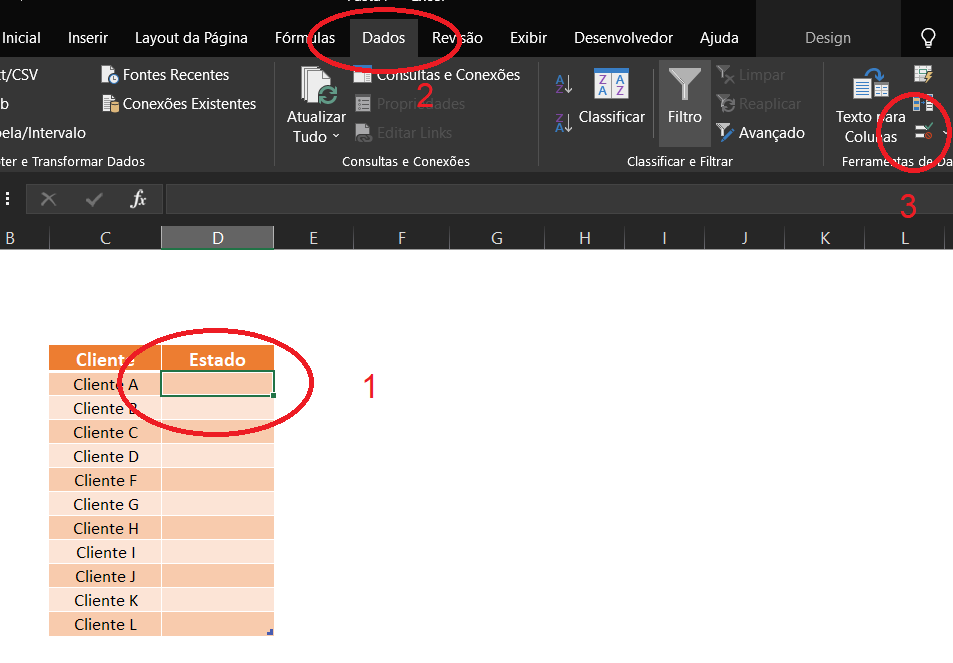Click the Propriedades command
Viewport: 953px width, 663px height.
(410, 104)
